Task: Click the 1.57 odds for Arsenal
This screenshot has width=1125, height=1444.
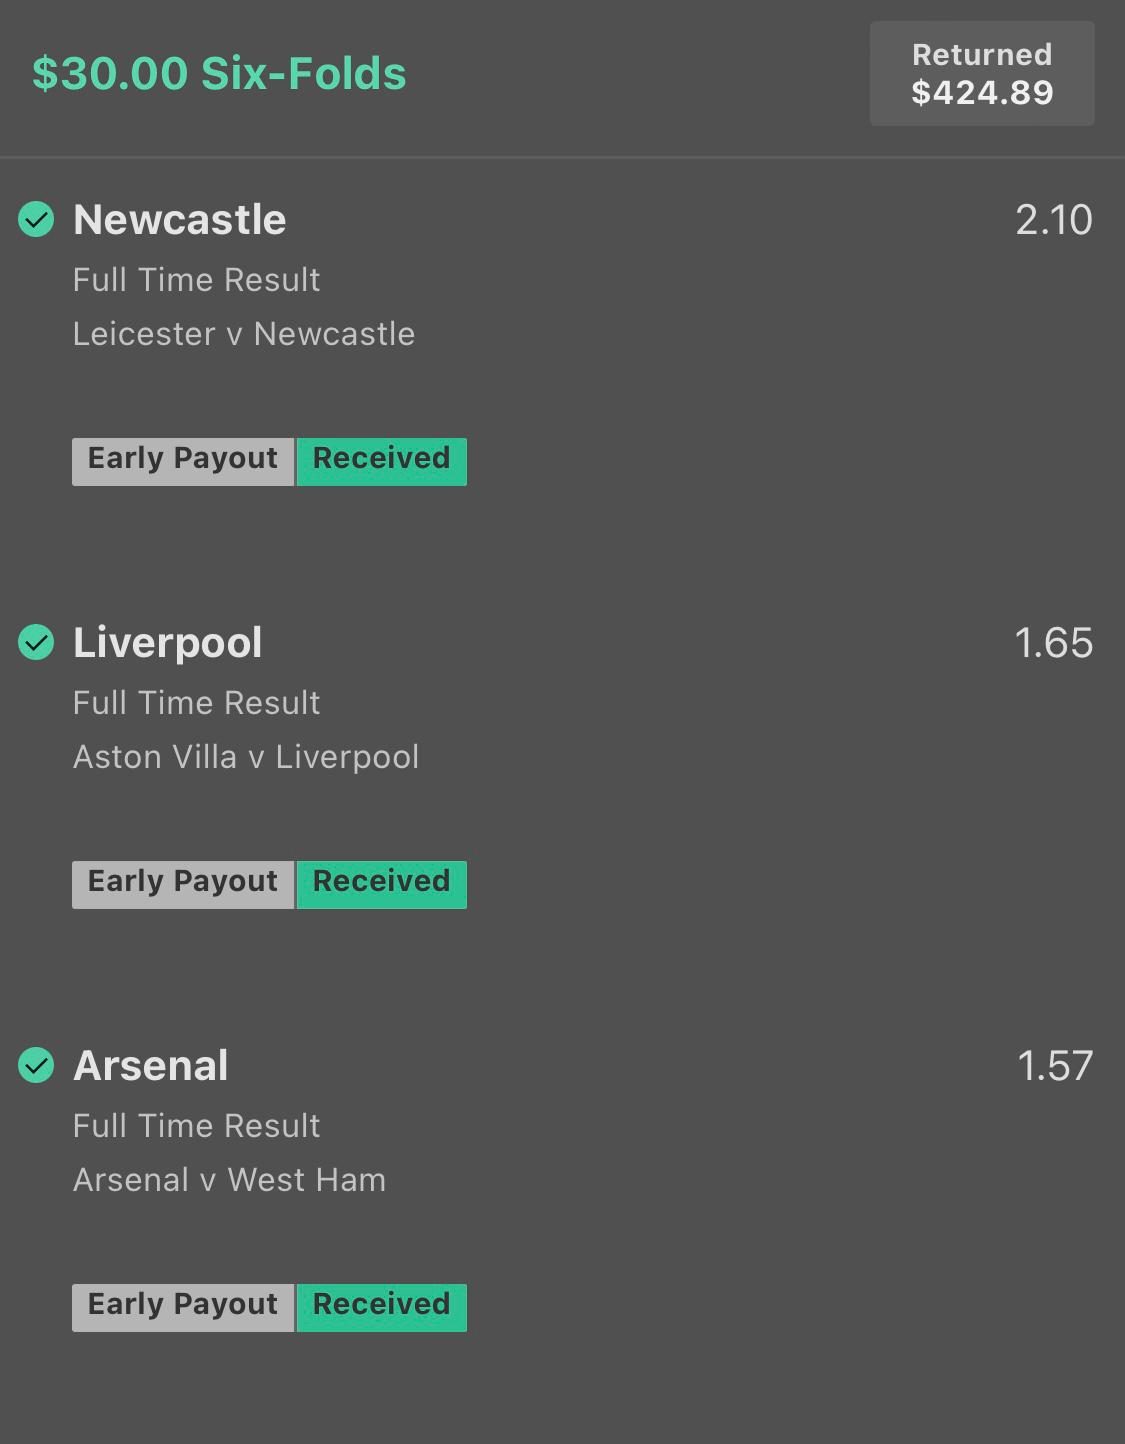Action: point(1055,1066)
